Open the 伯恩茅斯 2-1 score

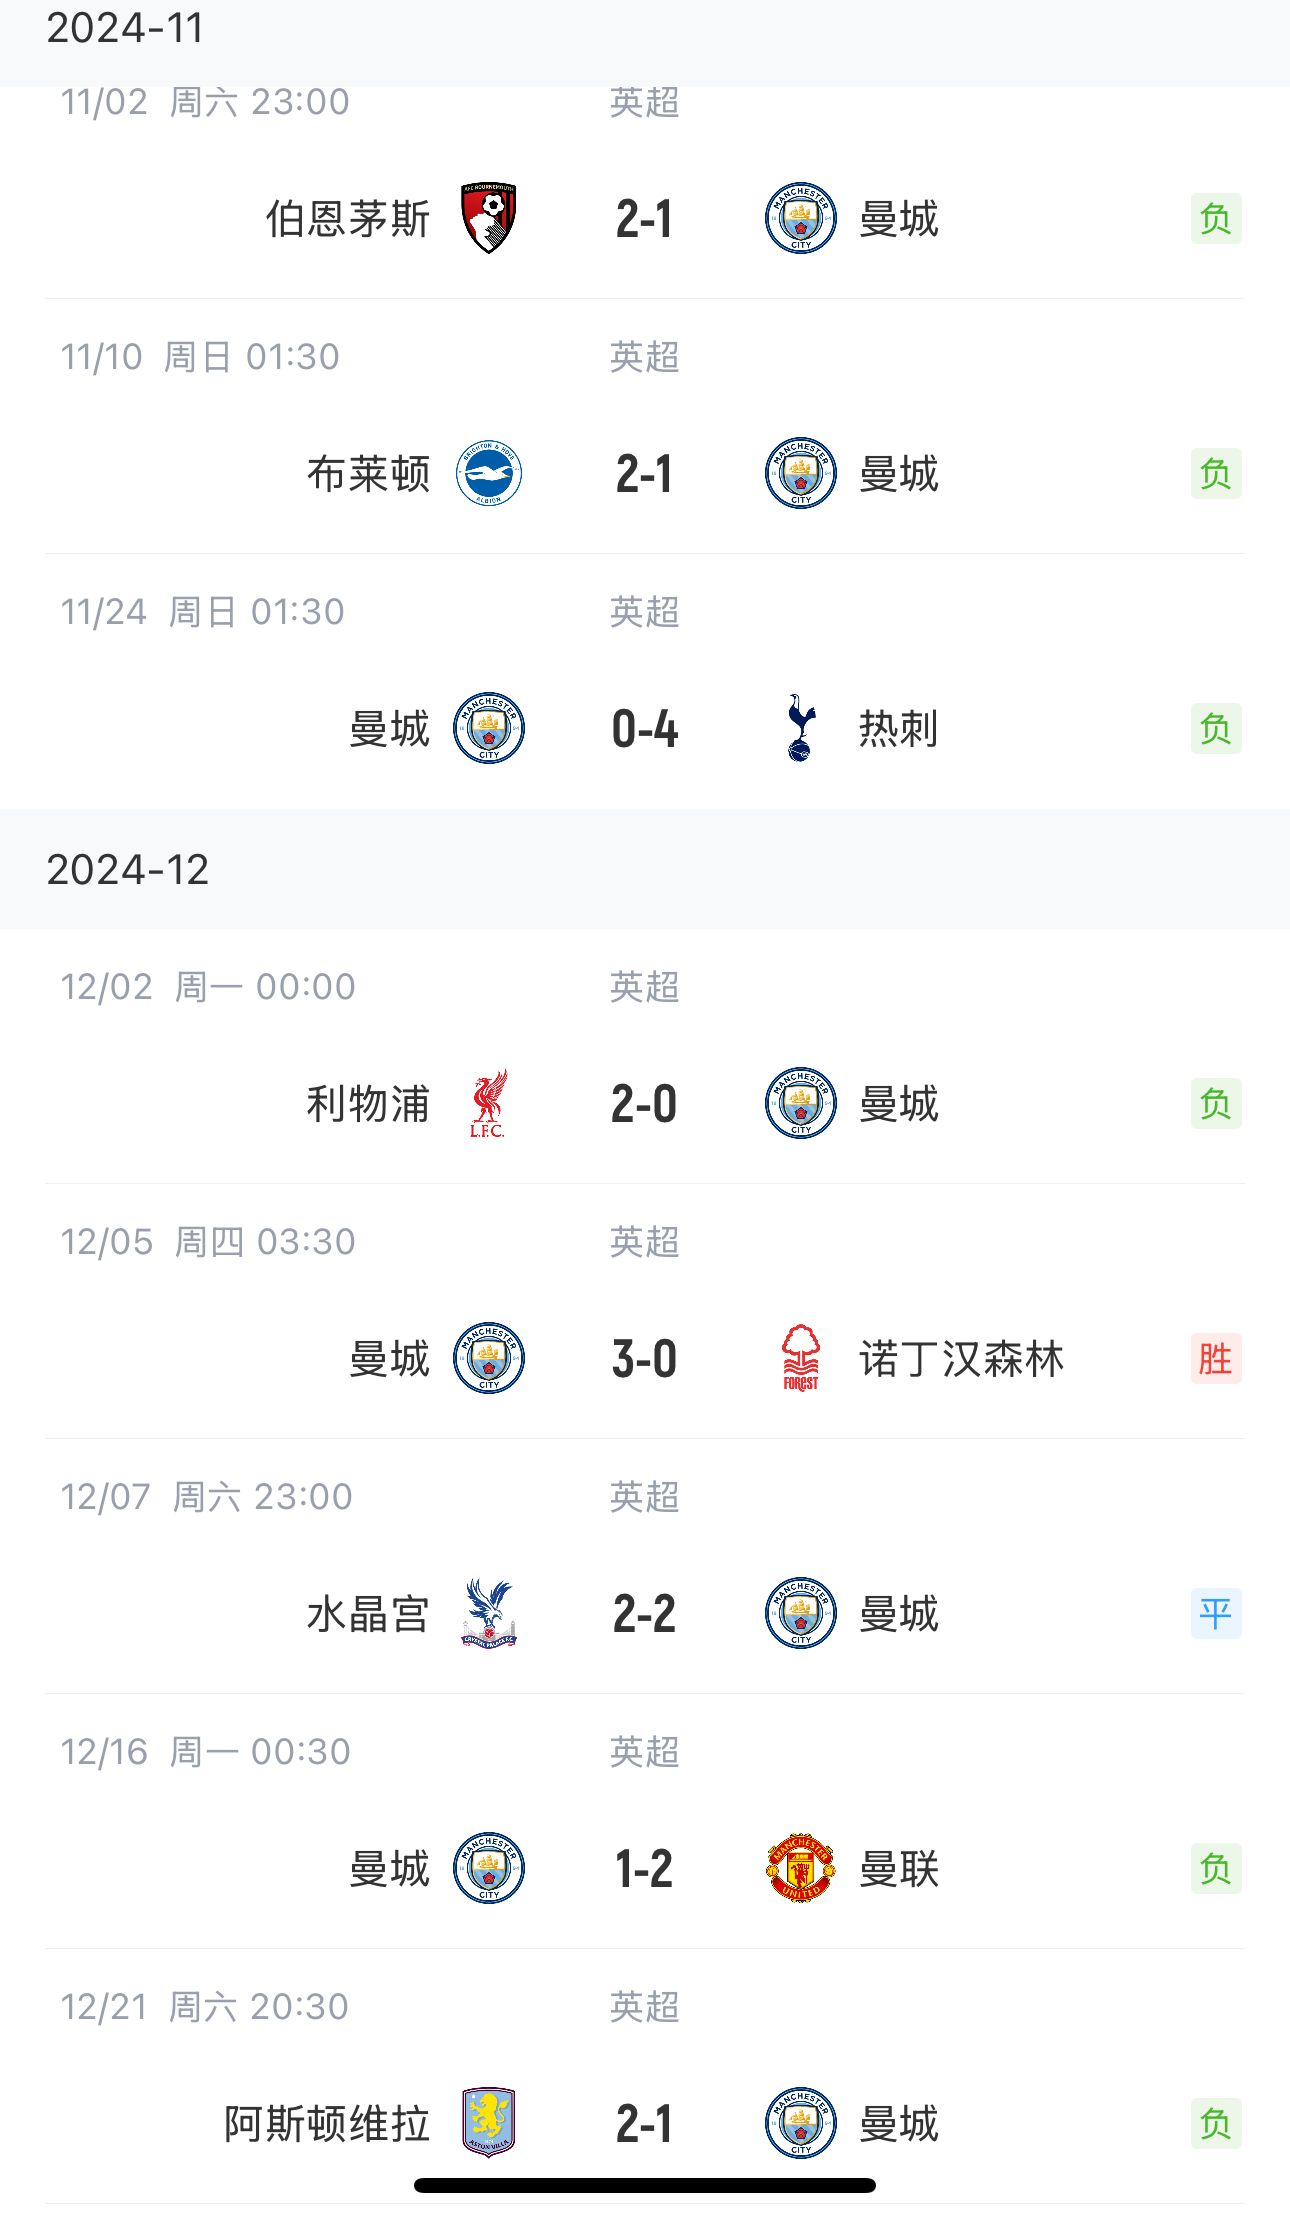(644, 219)
